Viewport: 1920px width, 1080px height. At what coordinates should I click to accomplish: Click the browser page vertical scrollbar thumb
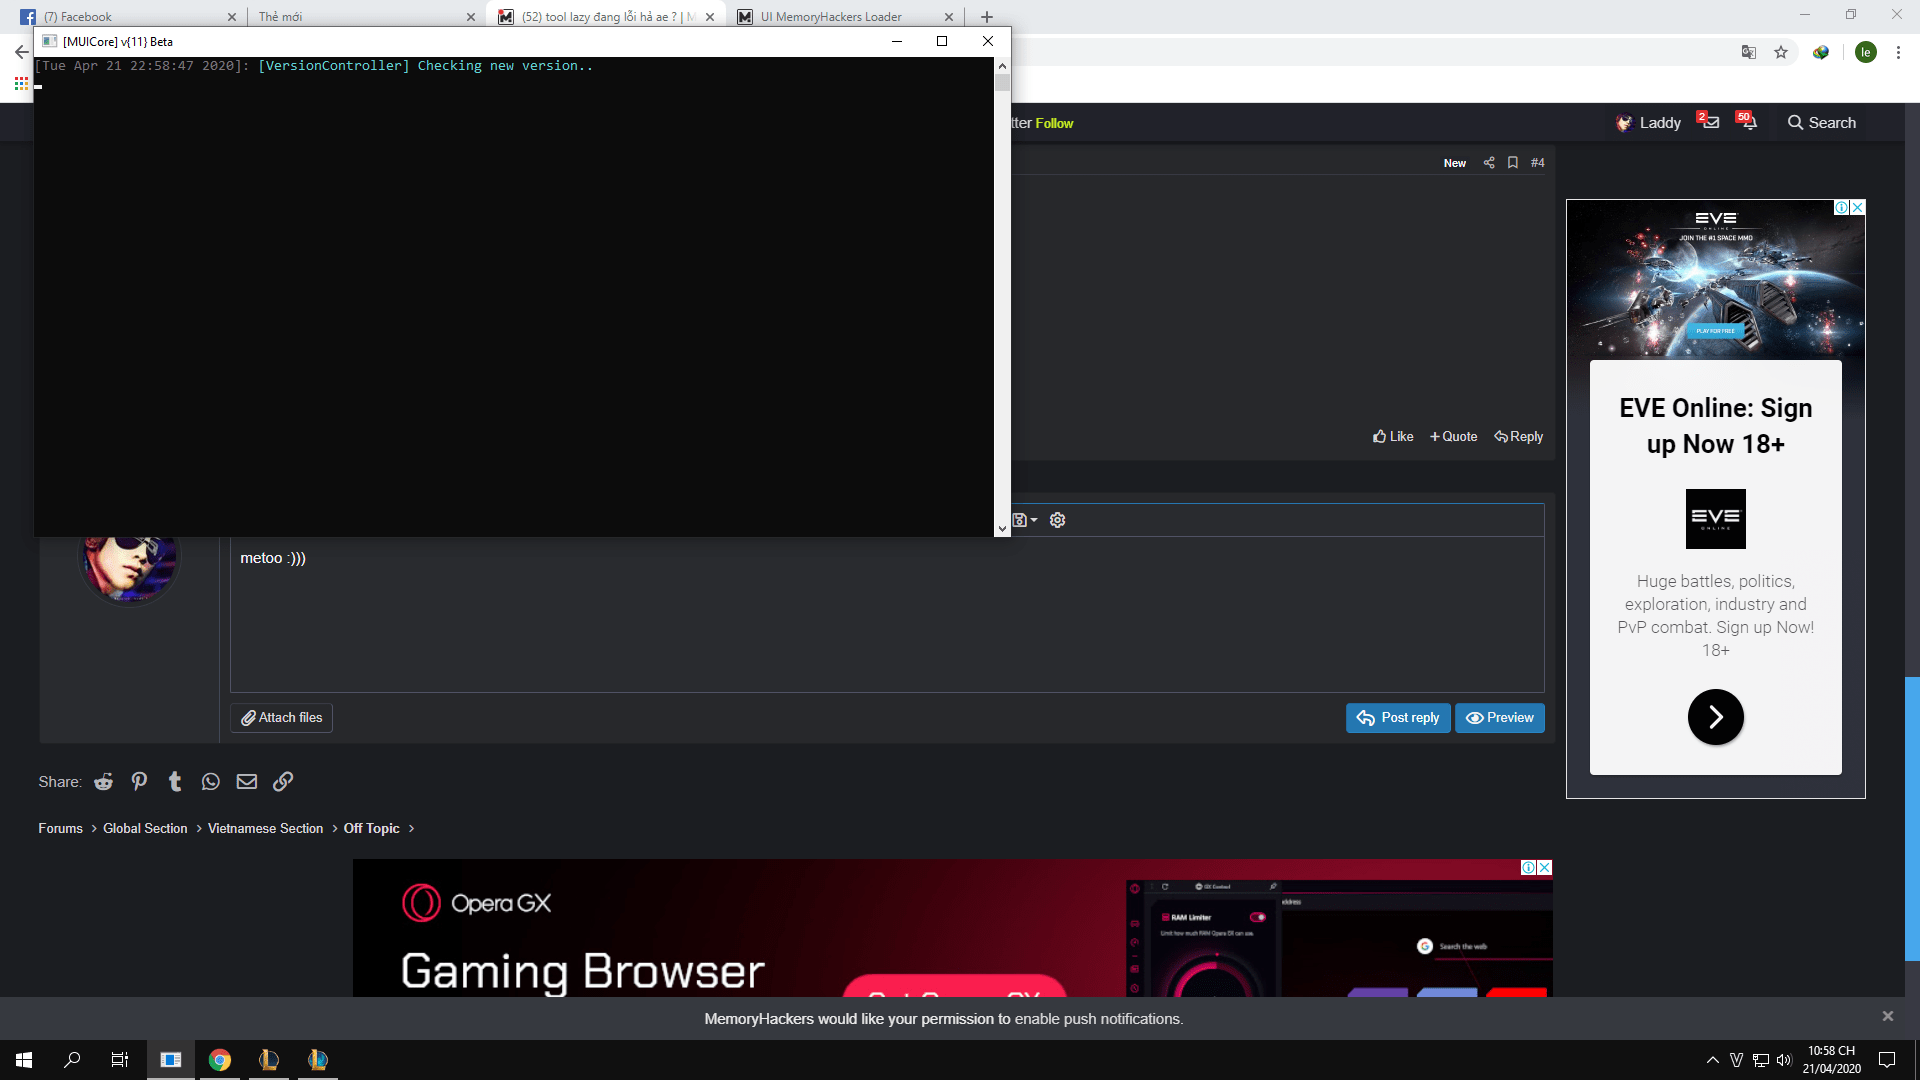(1912, 818)
